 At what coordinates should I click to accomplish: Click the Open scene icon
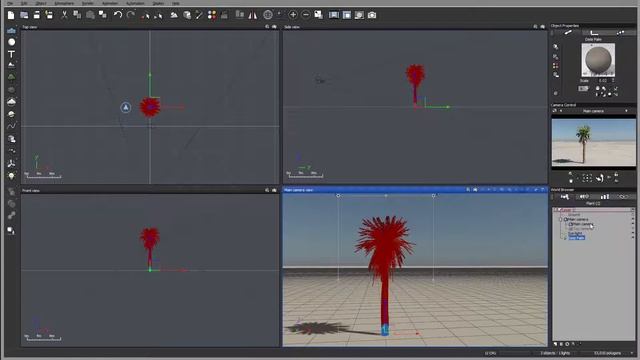pos(24,15)
